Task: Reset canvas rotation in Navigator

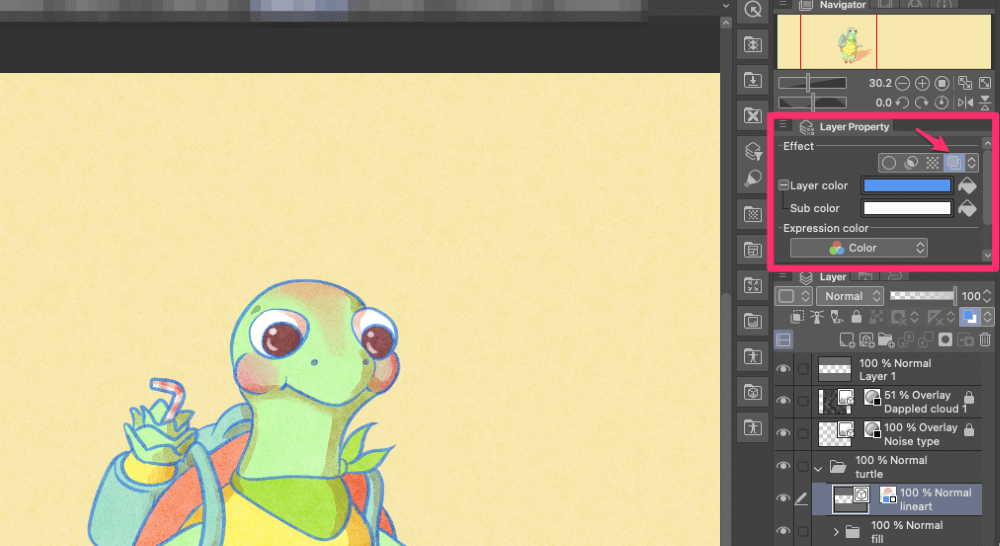Action: point(941,102)
